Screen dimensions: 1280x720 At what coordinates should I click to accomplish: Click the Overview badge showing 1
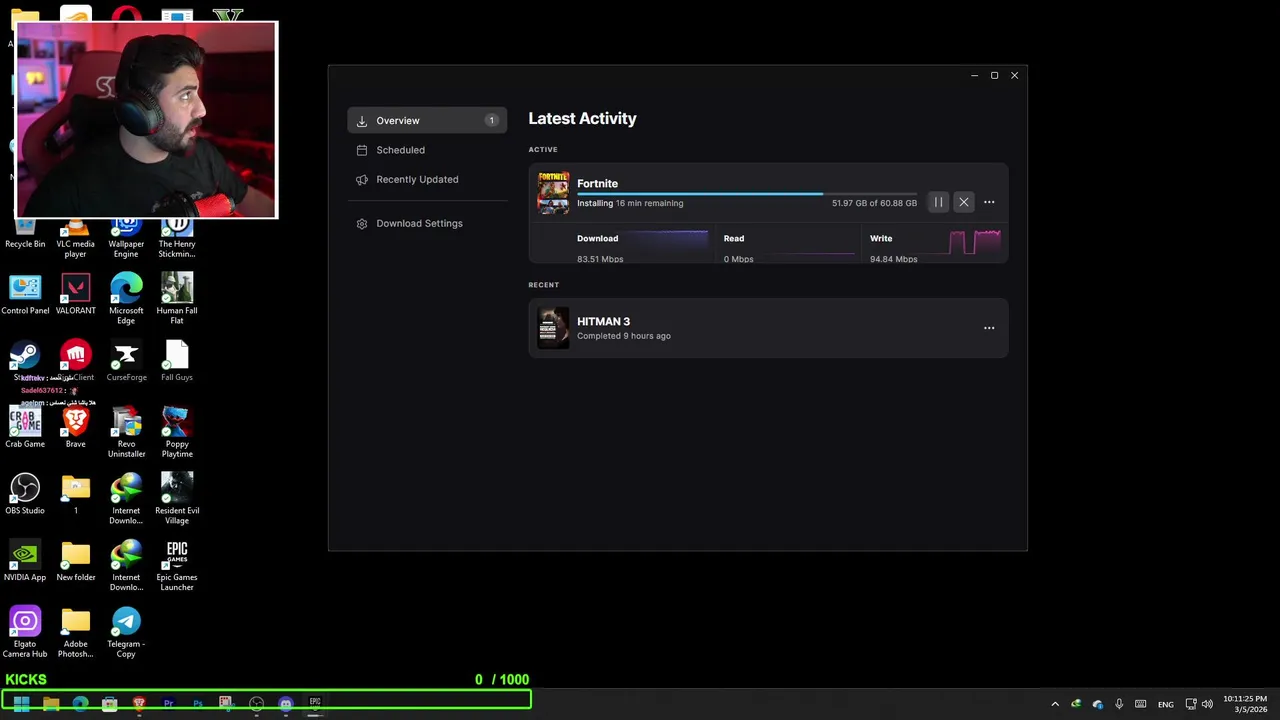point(491,121)
